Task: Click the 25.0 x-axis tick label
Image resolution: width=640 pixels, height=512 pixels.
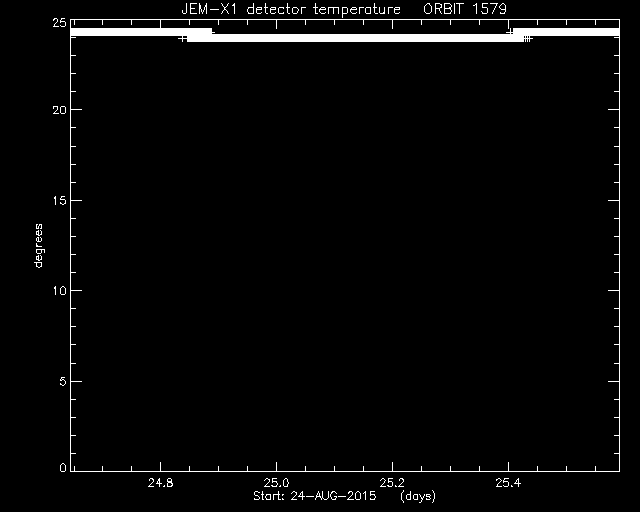Action: point(276,483)
